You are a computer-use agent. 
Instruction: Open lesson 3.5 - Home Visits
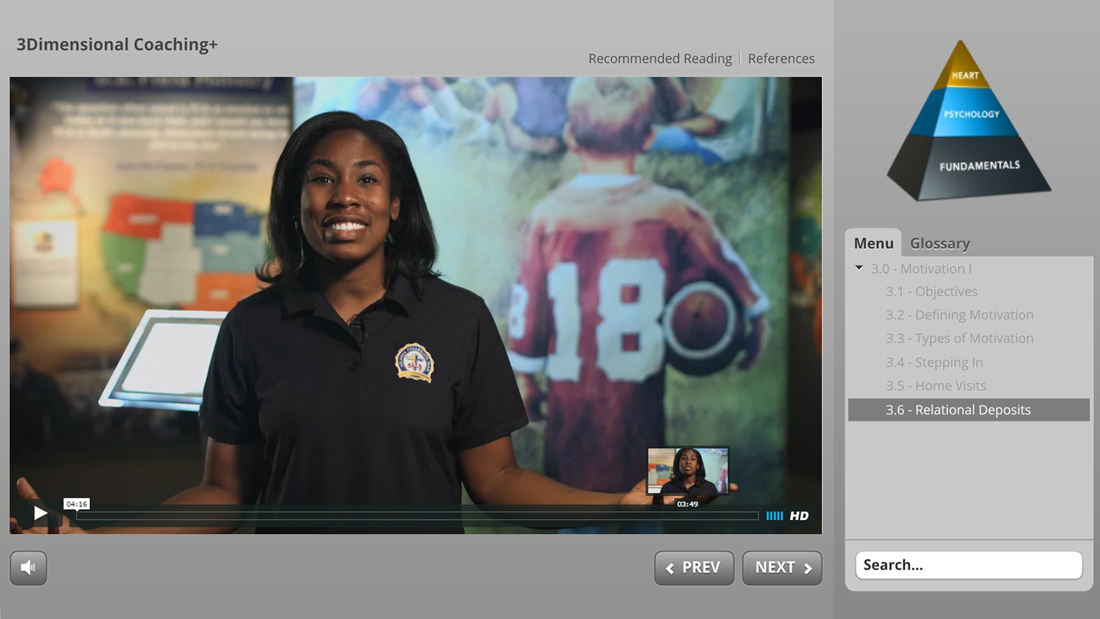[x=935, y=386]
